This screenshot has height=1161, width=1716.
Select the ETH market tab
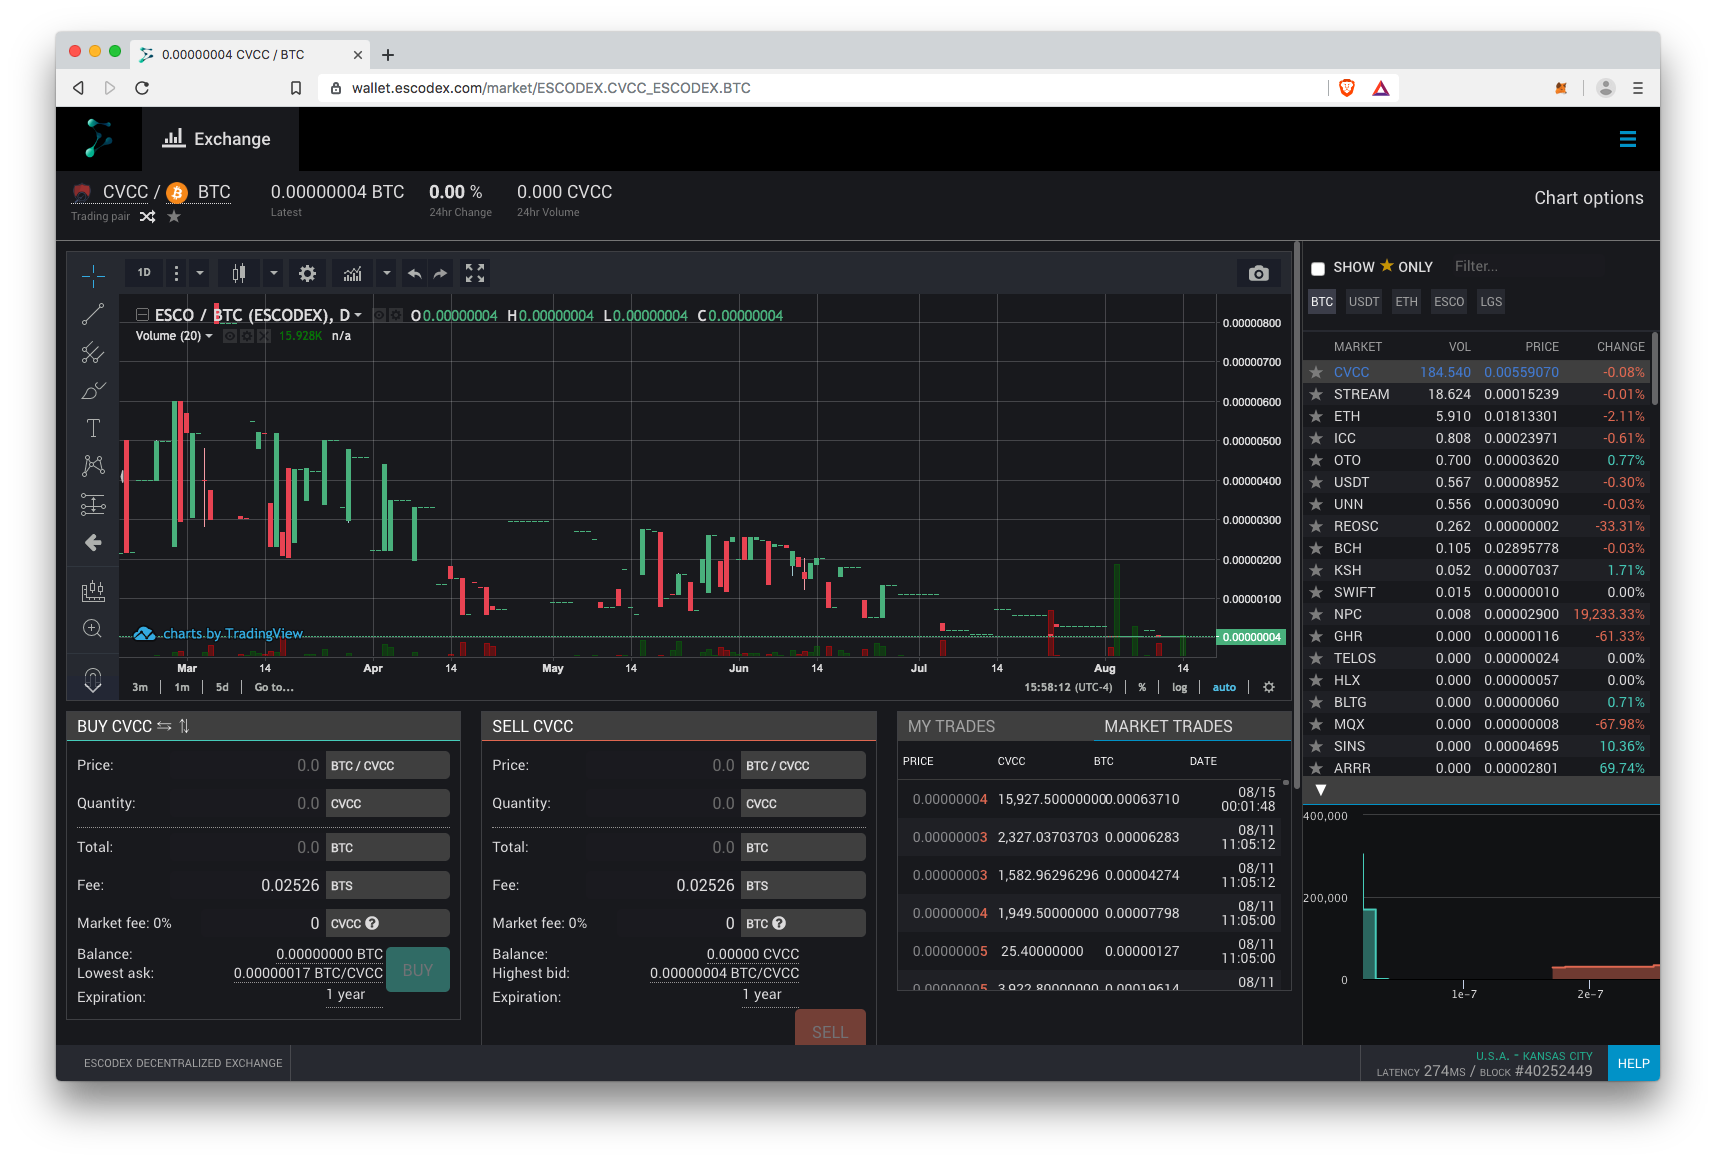[1406, 302]
